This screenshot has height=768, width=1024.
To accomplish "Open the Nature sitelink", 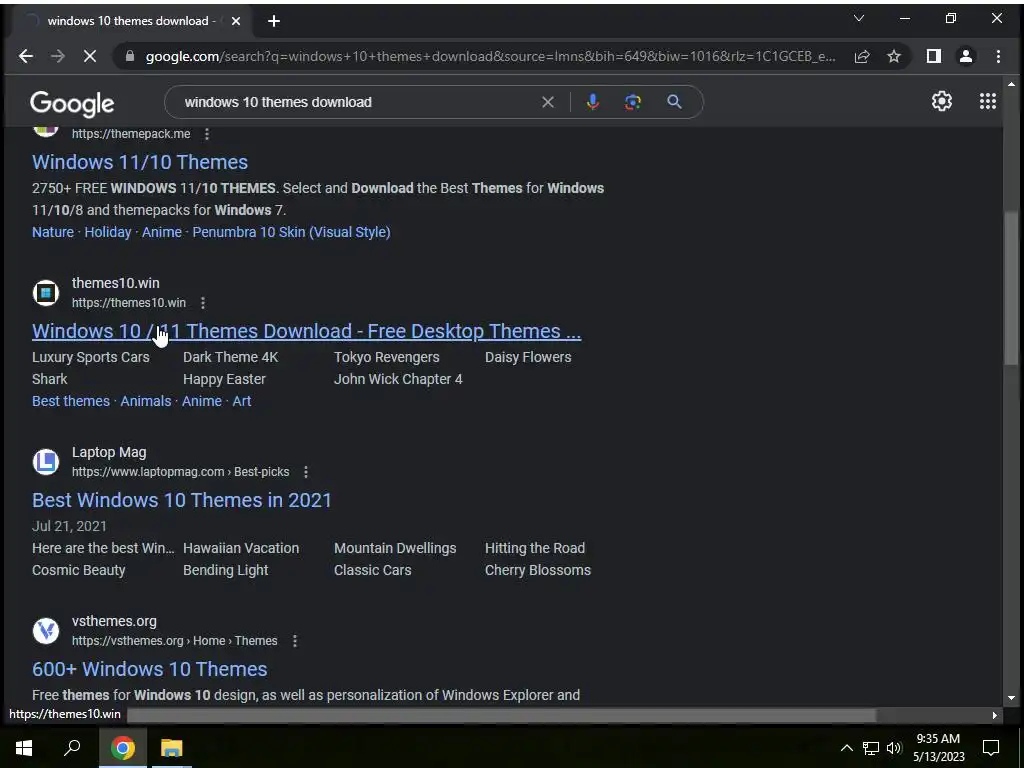I will tap(53, 232).
